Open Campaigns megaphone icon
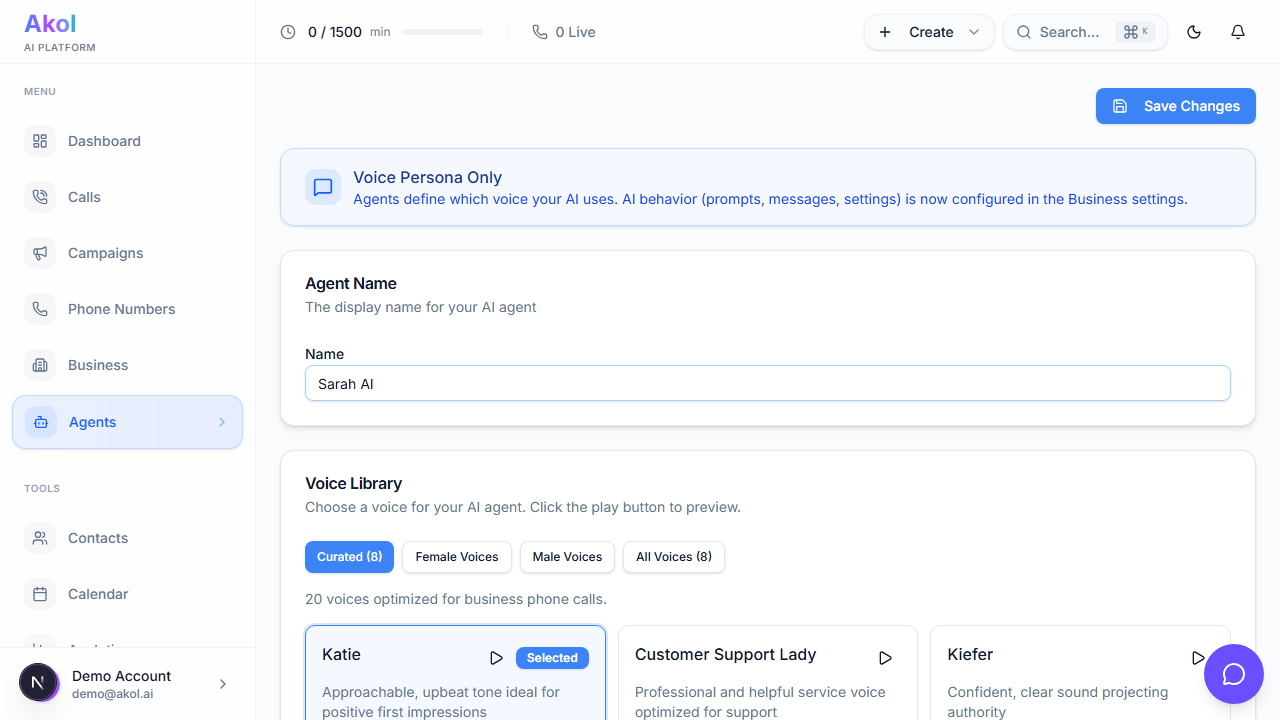This screenshot has width=1280, height=720. tap(40, 253)
